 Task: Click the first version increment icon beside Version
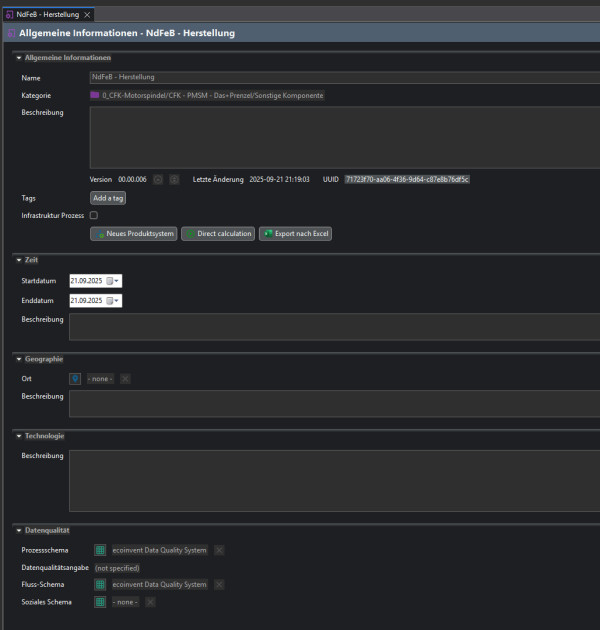click(x=158, y=179)
